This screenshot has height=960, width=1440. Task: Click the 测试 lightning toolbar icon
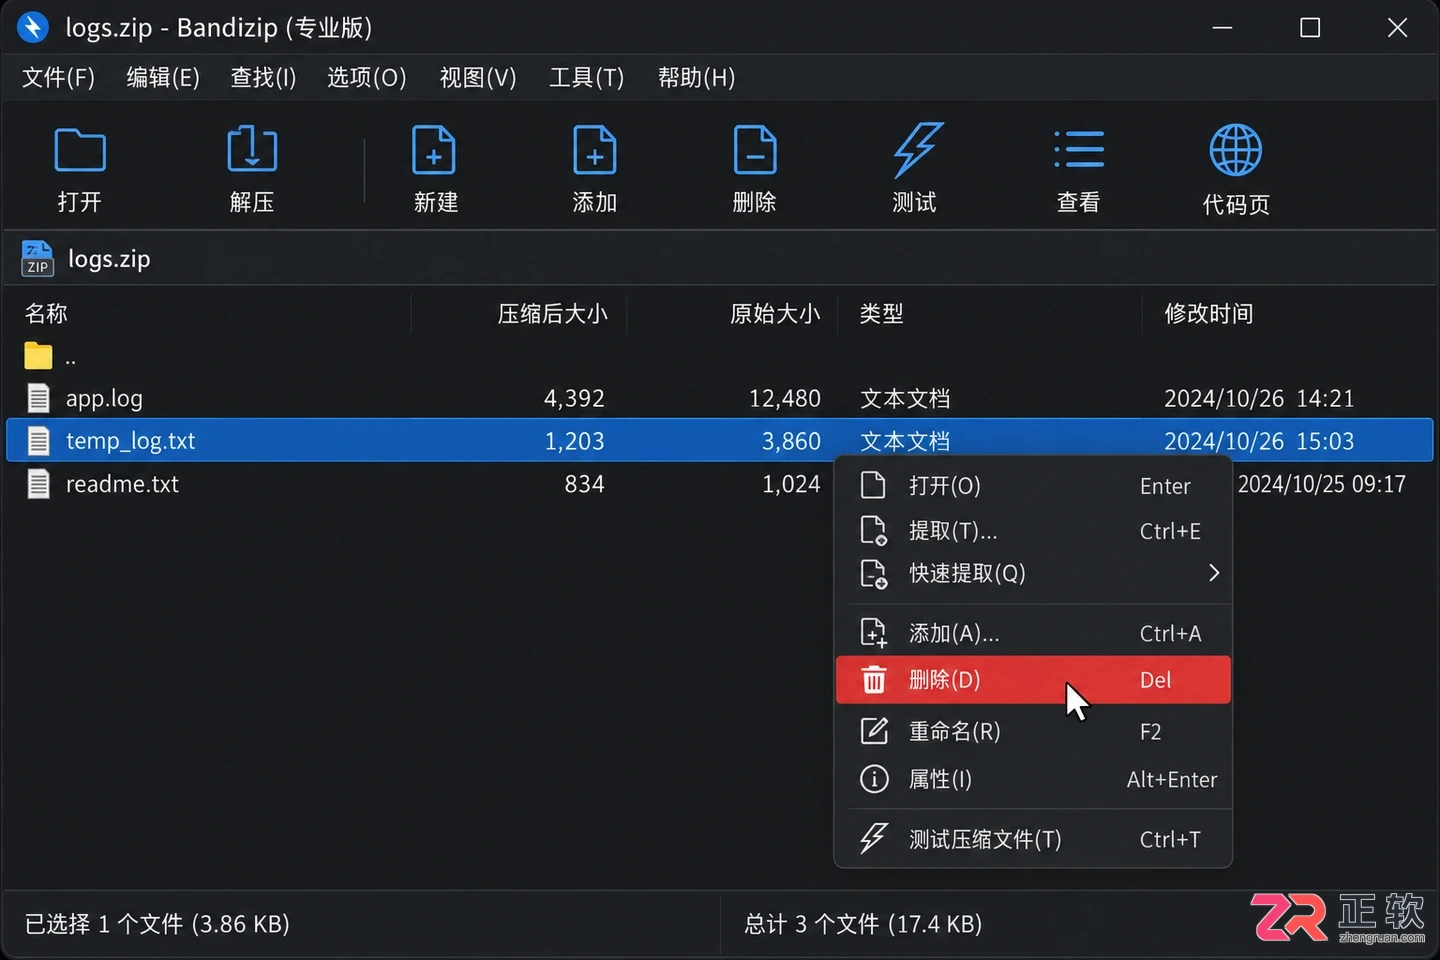[917, 150]
